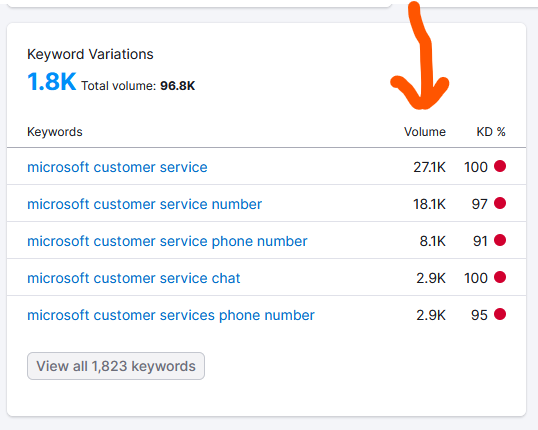Click the KD % column header
This screenshot has height=430, width=538.
(491, 132)
